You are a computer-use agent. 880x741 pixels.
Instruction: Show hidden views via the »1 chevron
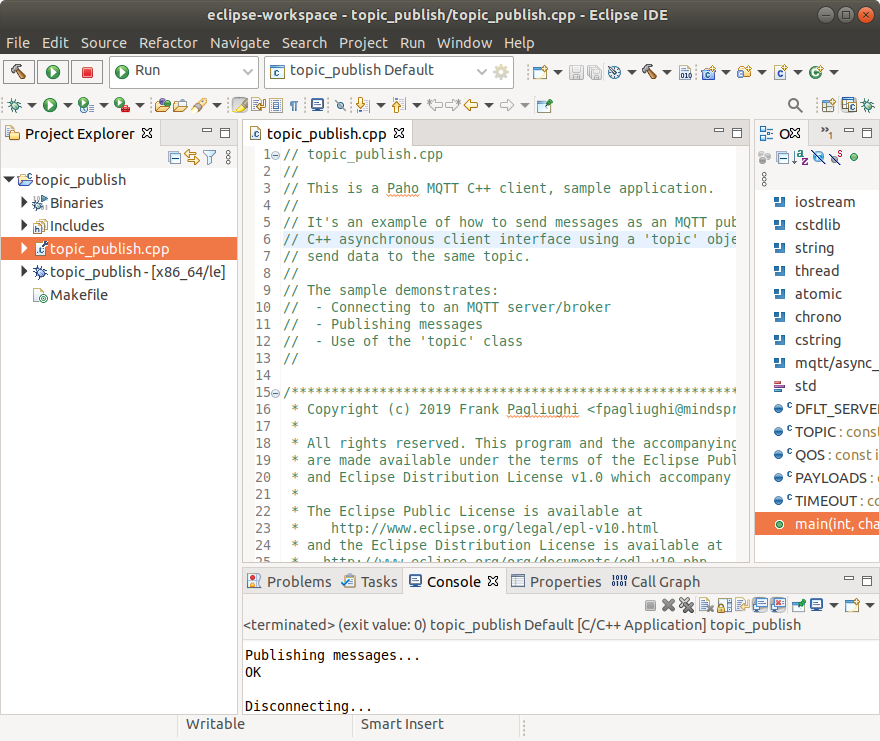[x=826, y=132]
